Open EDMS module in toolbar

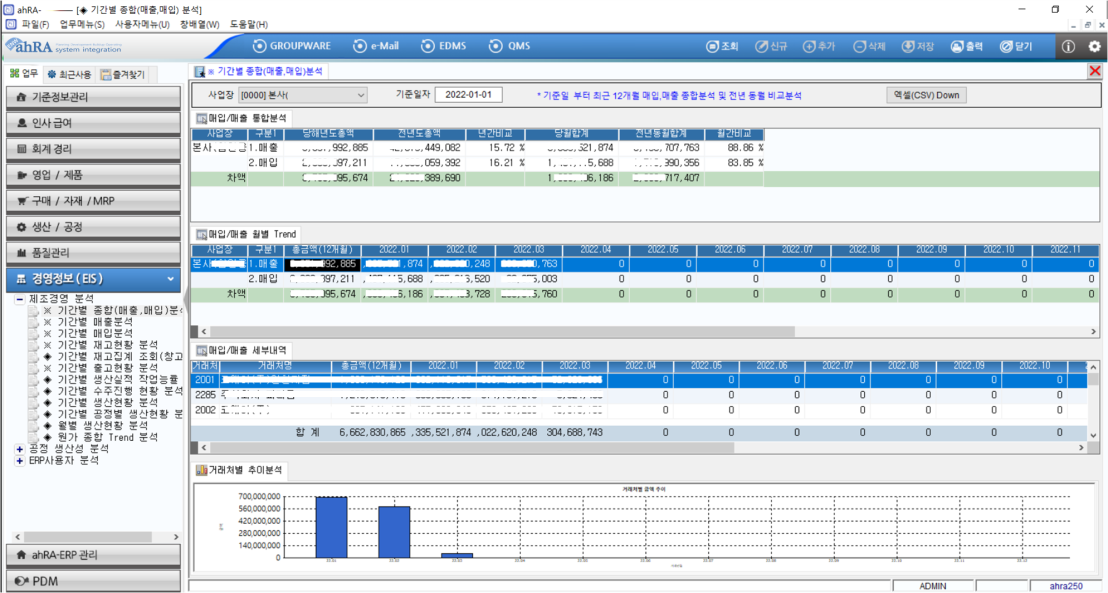444,46
